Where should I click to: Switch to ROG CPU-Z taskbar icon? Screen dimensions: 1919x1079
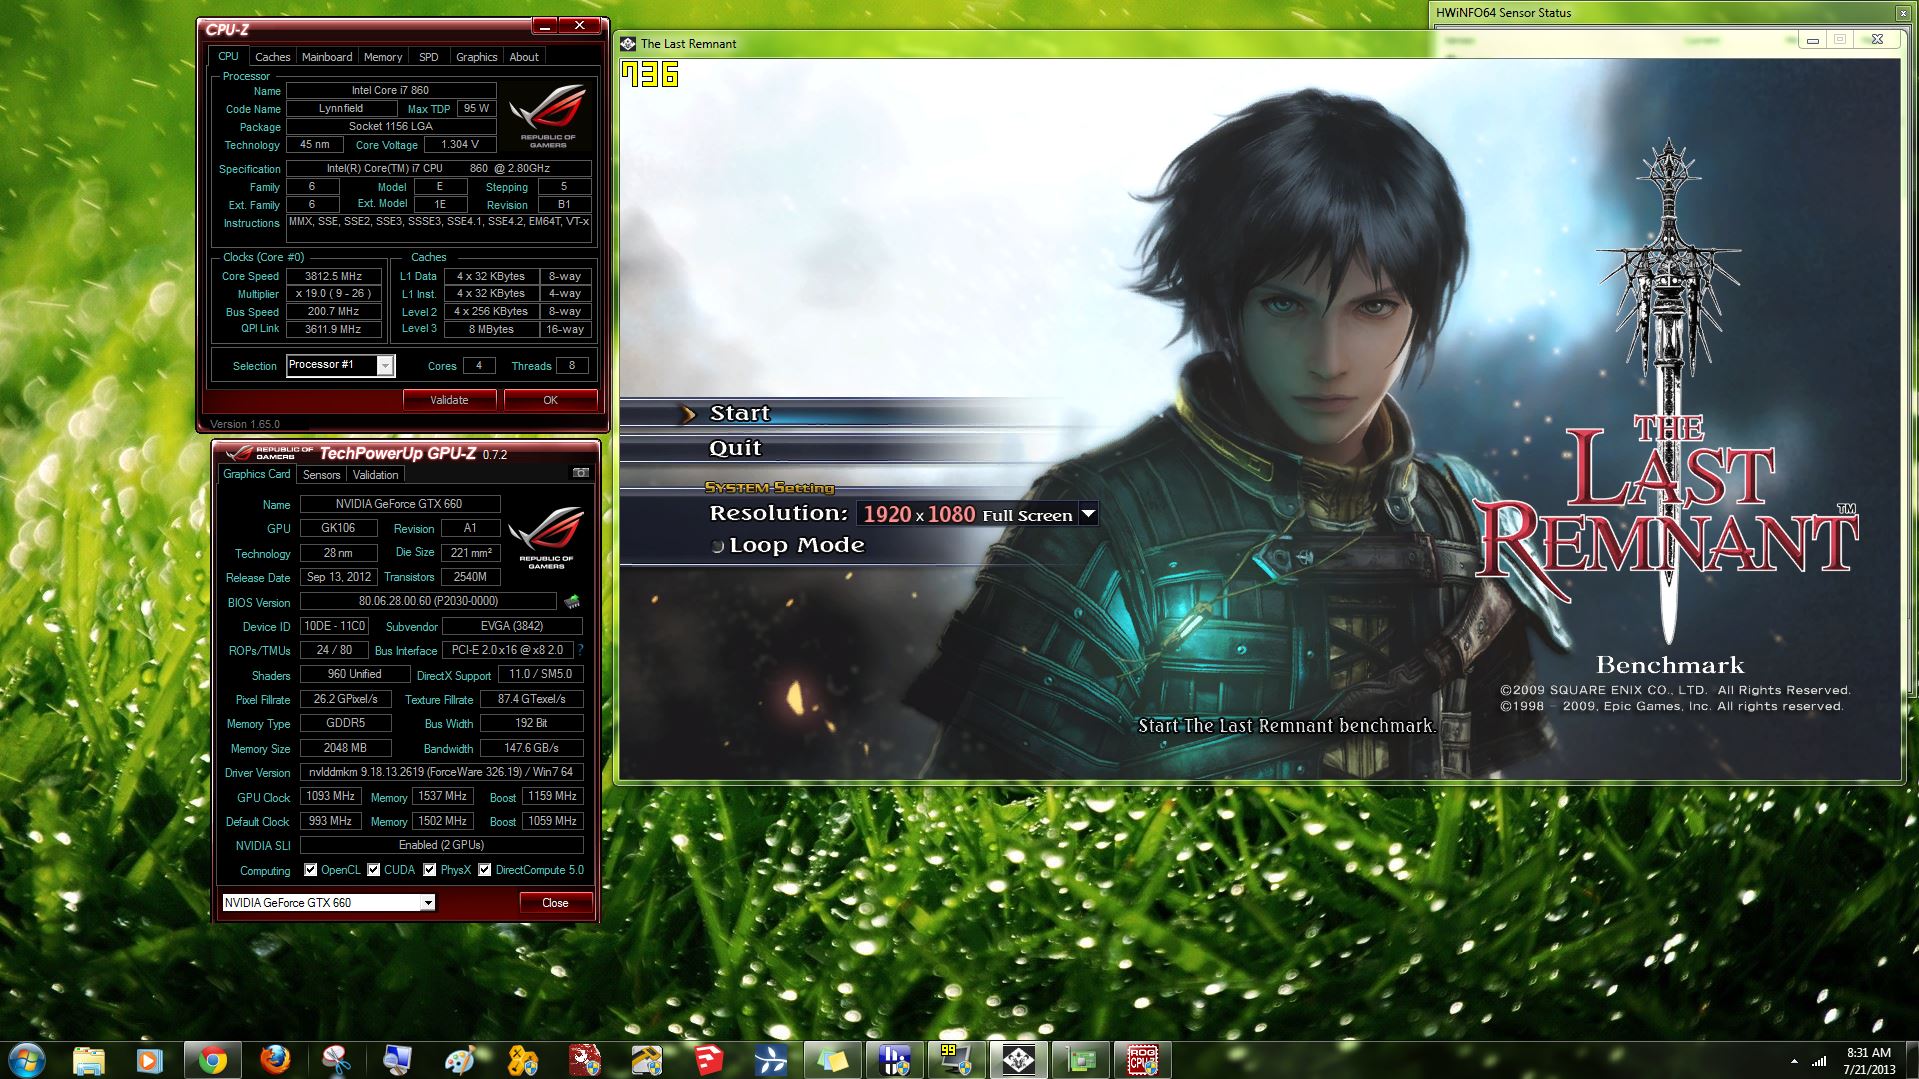coord(1142,1059)
